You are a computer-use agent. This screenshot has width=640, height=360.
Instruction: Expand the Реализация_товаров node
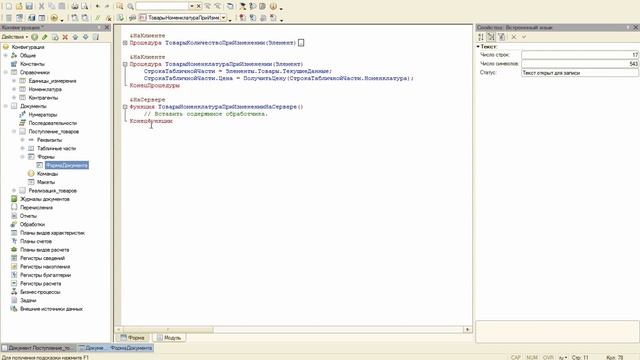14,191
